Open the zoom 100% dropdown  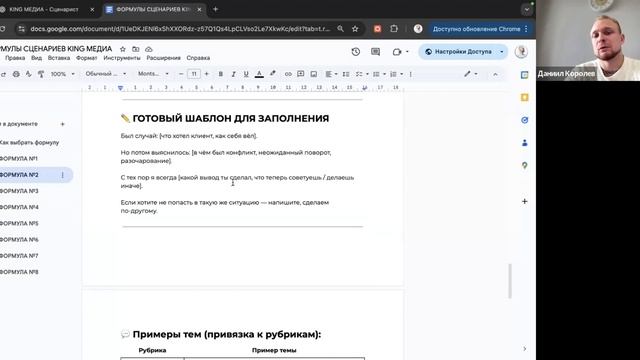click(62, 74)
